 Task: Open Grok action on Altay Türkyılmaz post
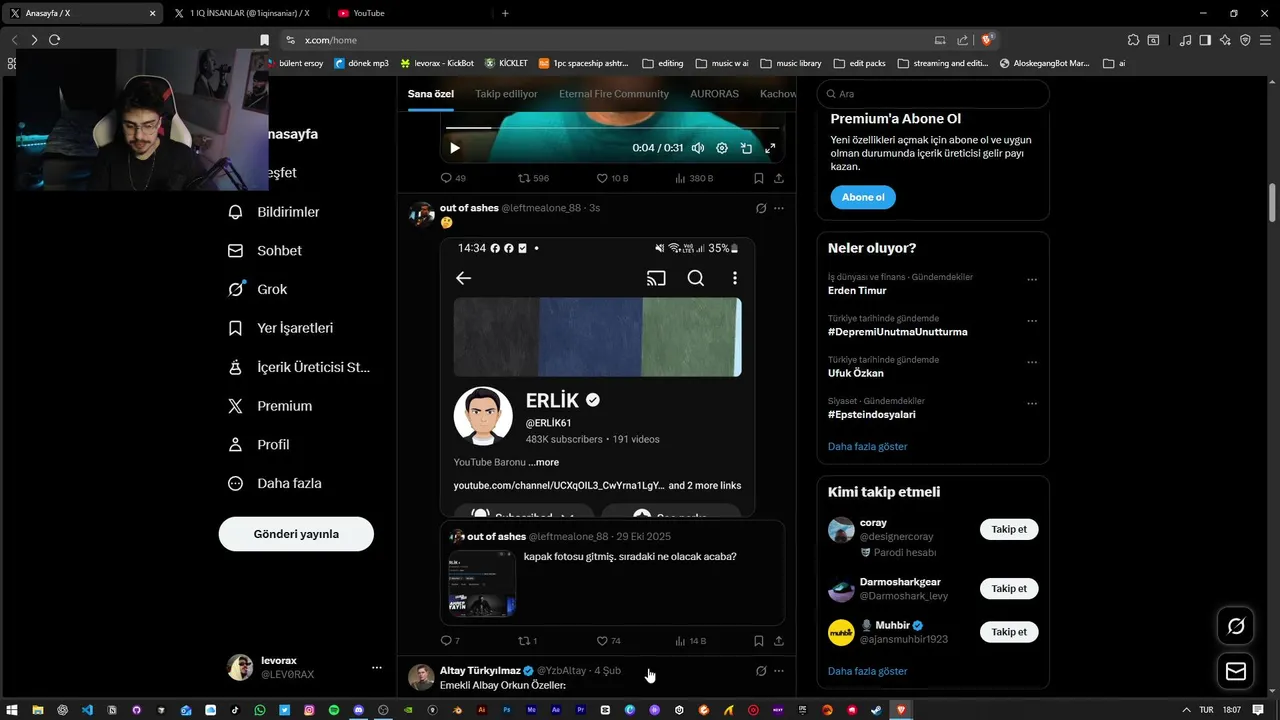point(761,671)
